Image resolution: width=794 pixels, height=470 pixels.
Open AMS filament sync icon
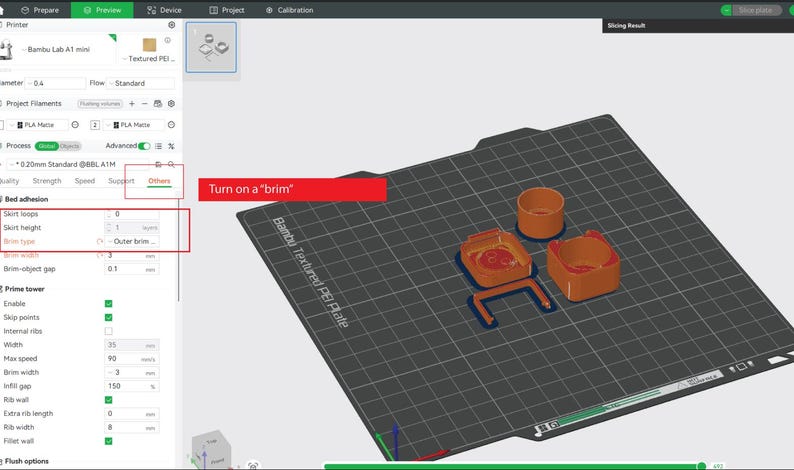point(157,103)
